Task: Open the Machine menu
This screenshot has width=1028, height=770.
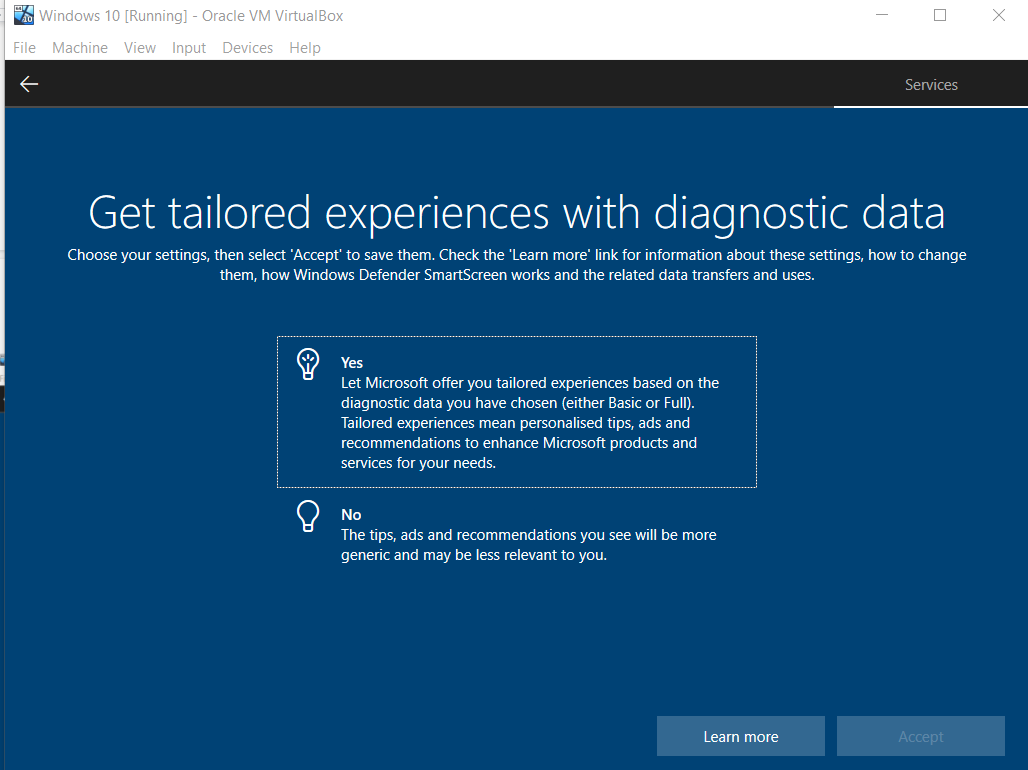Action: [80, 48]
